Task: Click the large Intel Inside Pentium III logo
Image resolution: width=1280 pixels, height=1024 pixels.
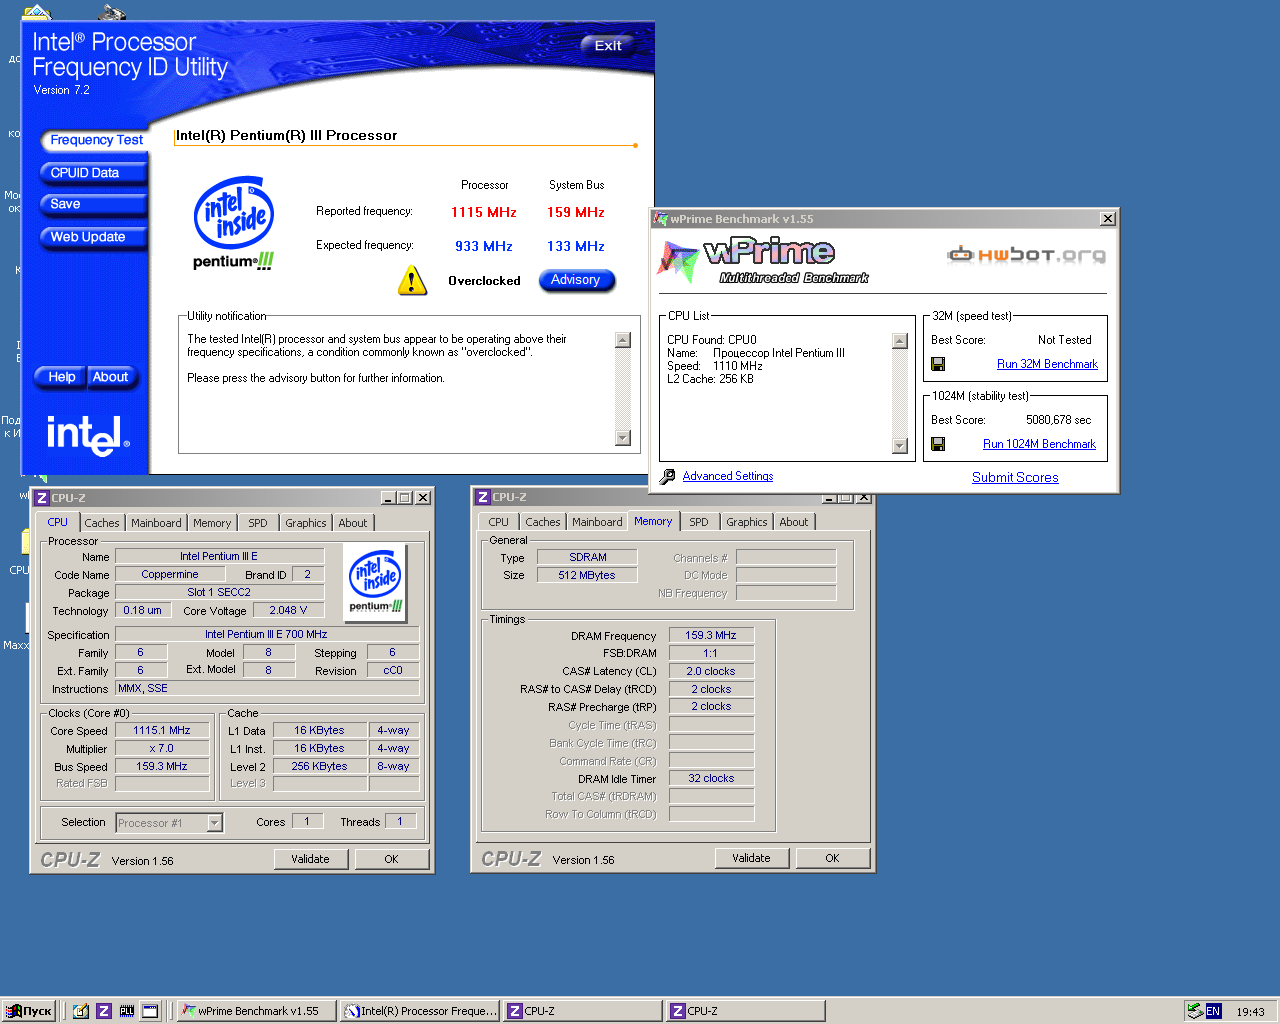Action: click(x=234, y=222)
